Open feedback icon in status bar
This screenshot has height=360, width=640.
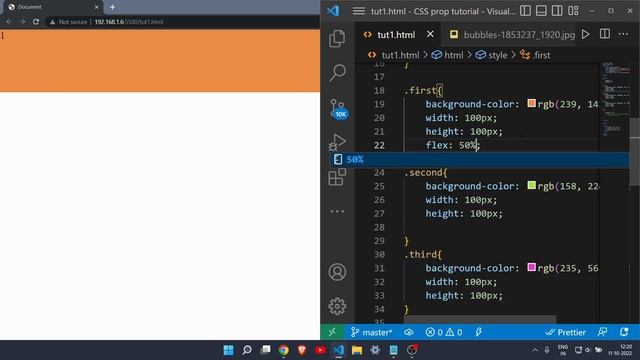click(x=602, y=332)
